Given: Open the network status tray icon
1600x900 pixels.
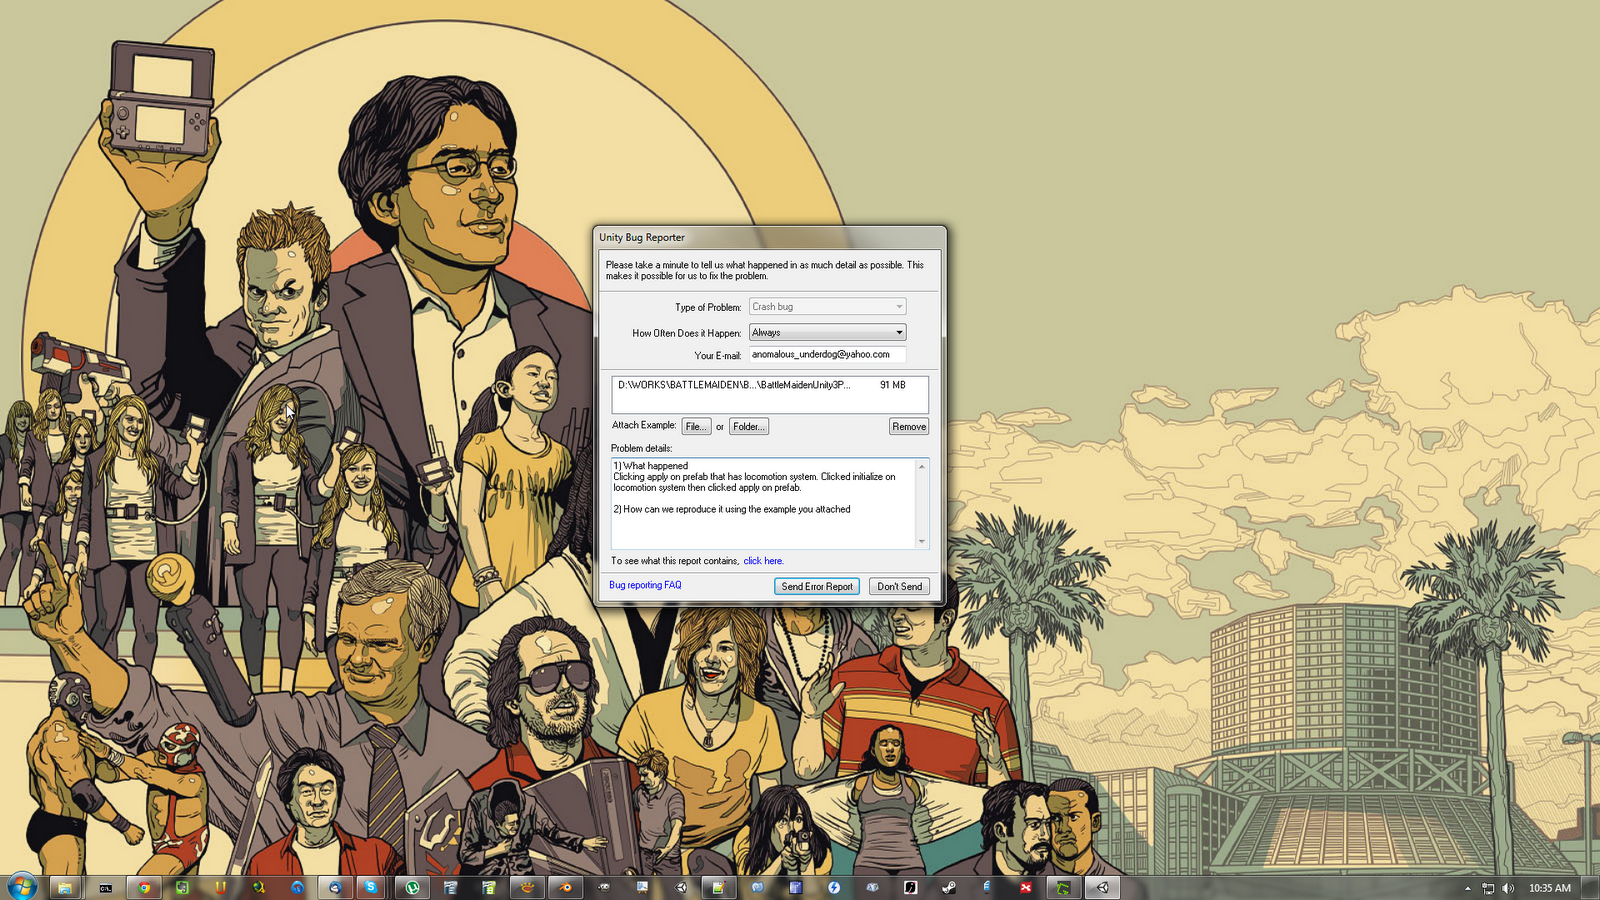Looking at the screenshot, I should 1488,888.
